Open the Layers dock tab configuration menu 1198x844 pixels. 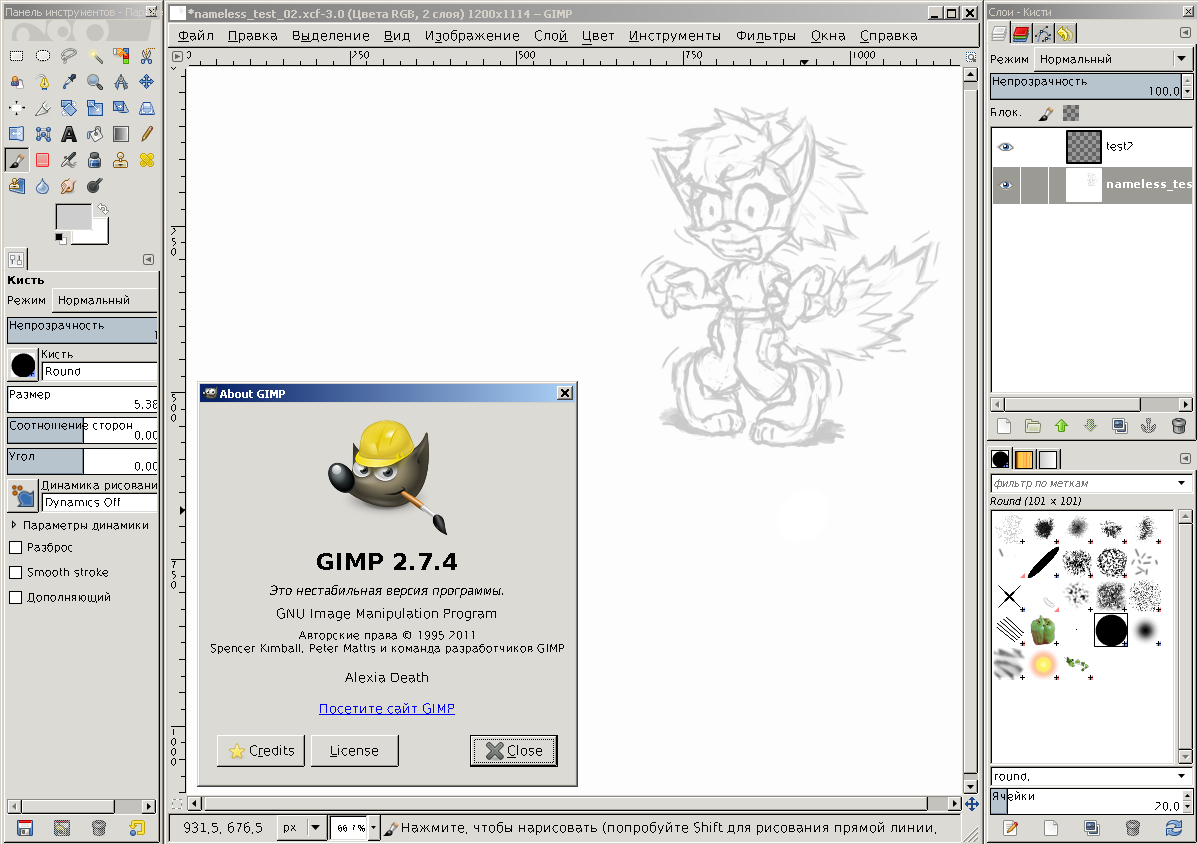1185,33
